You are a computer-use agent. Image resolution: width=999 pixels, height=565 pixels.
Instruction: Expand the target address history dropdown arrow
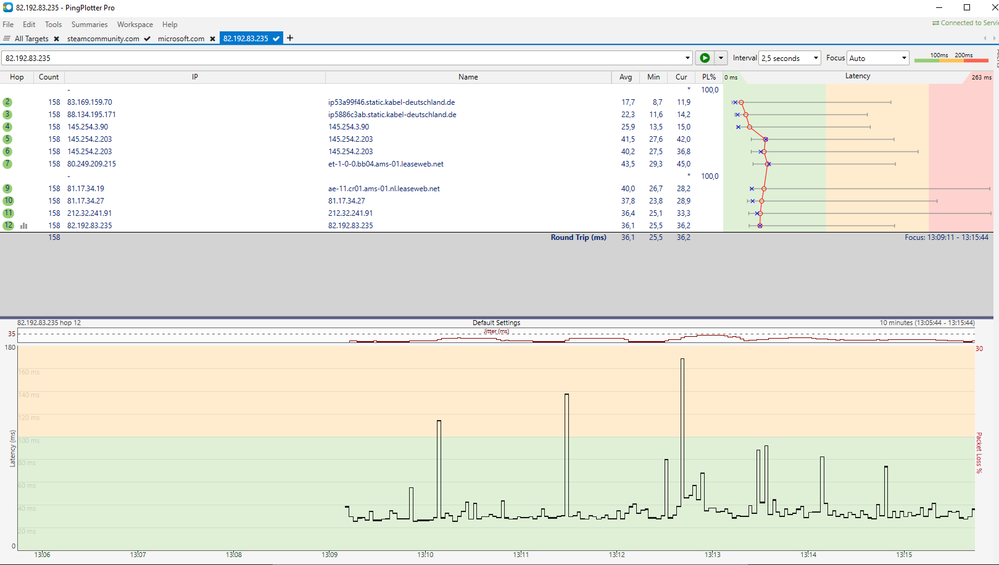(687, 58)
